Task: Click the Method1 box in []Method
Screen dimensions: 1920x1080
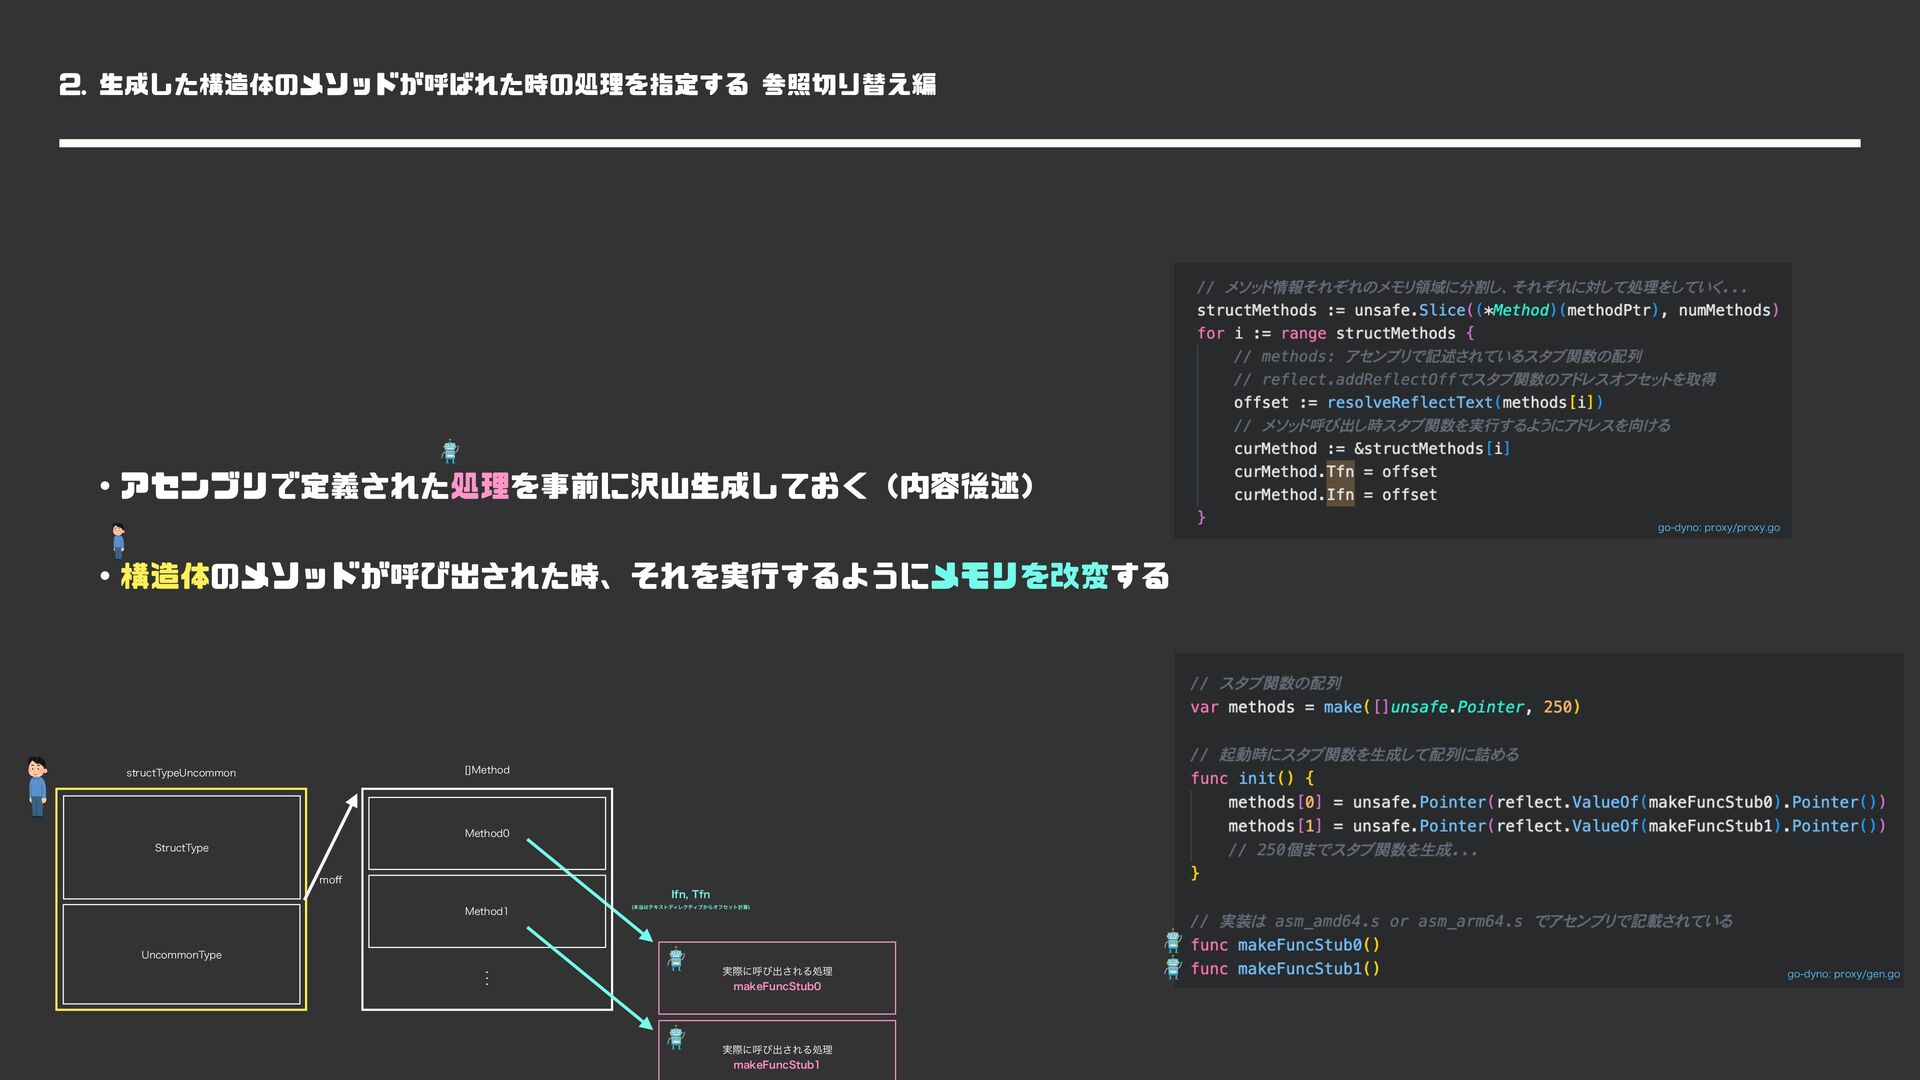Action: coord(486,912)
